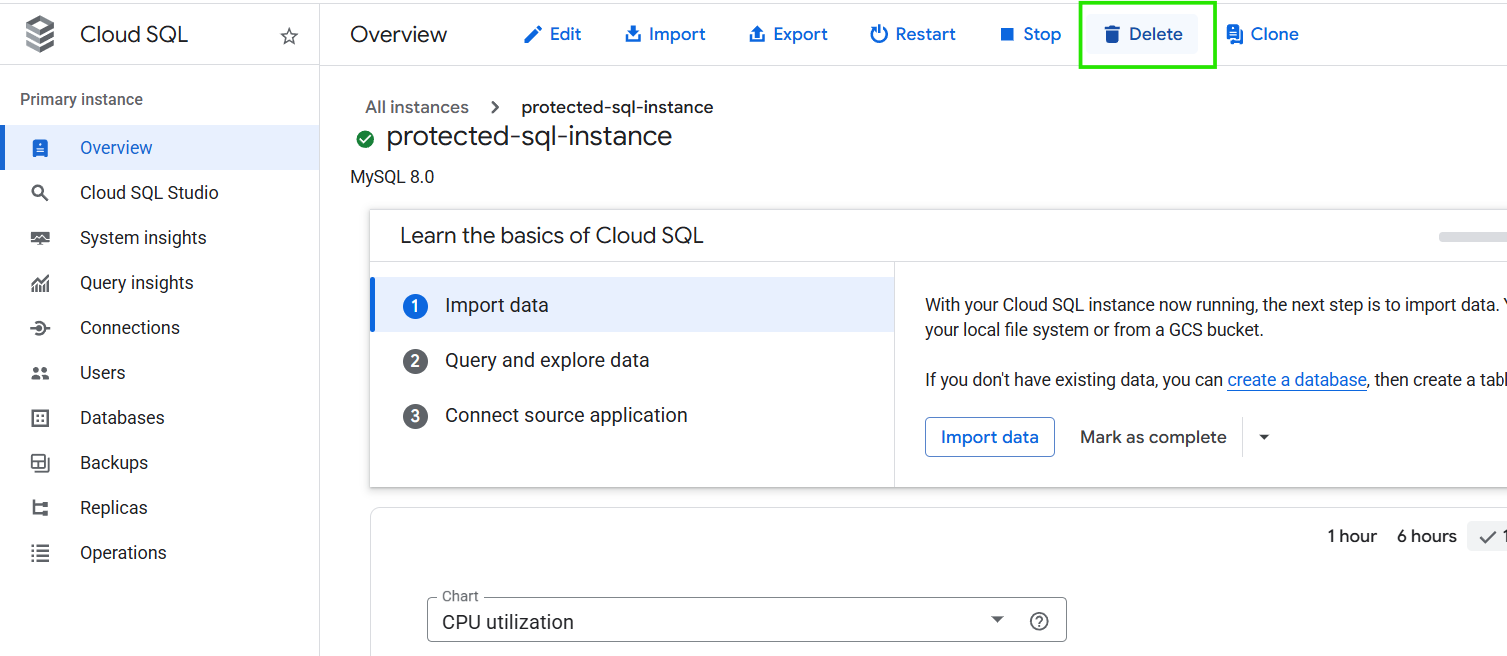This screenshot has height=656, width=1507.
Task: Open Cloud SQL Studio in sidebar
Action: 149,193
